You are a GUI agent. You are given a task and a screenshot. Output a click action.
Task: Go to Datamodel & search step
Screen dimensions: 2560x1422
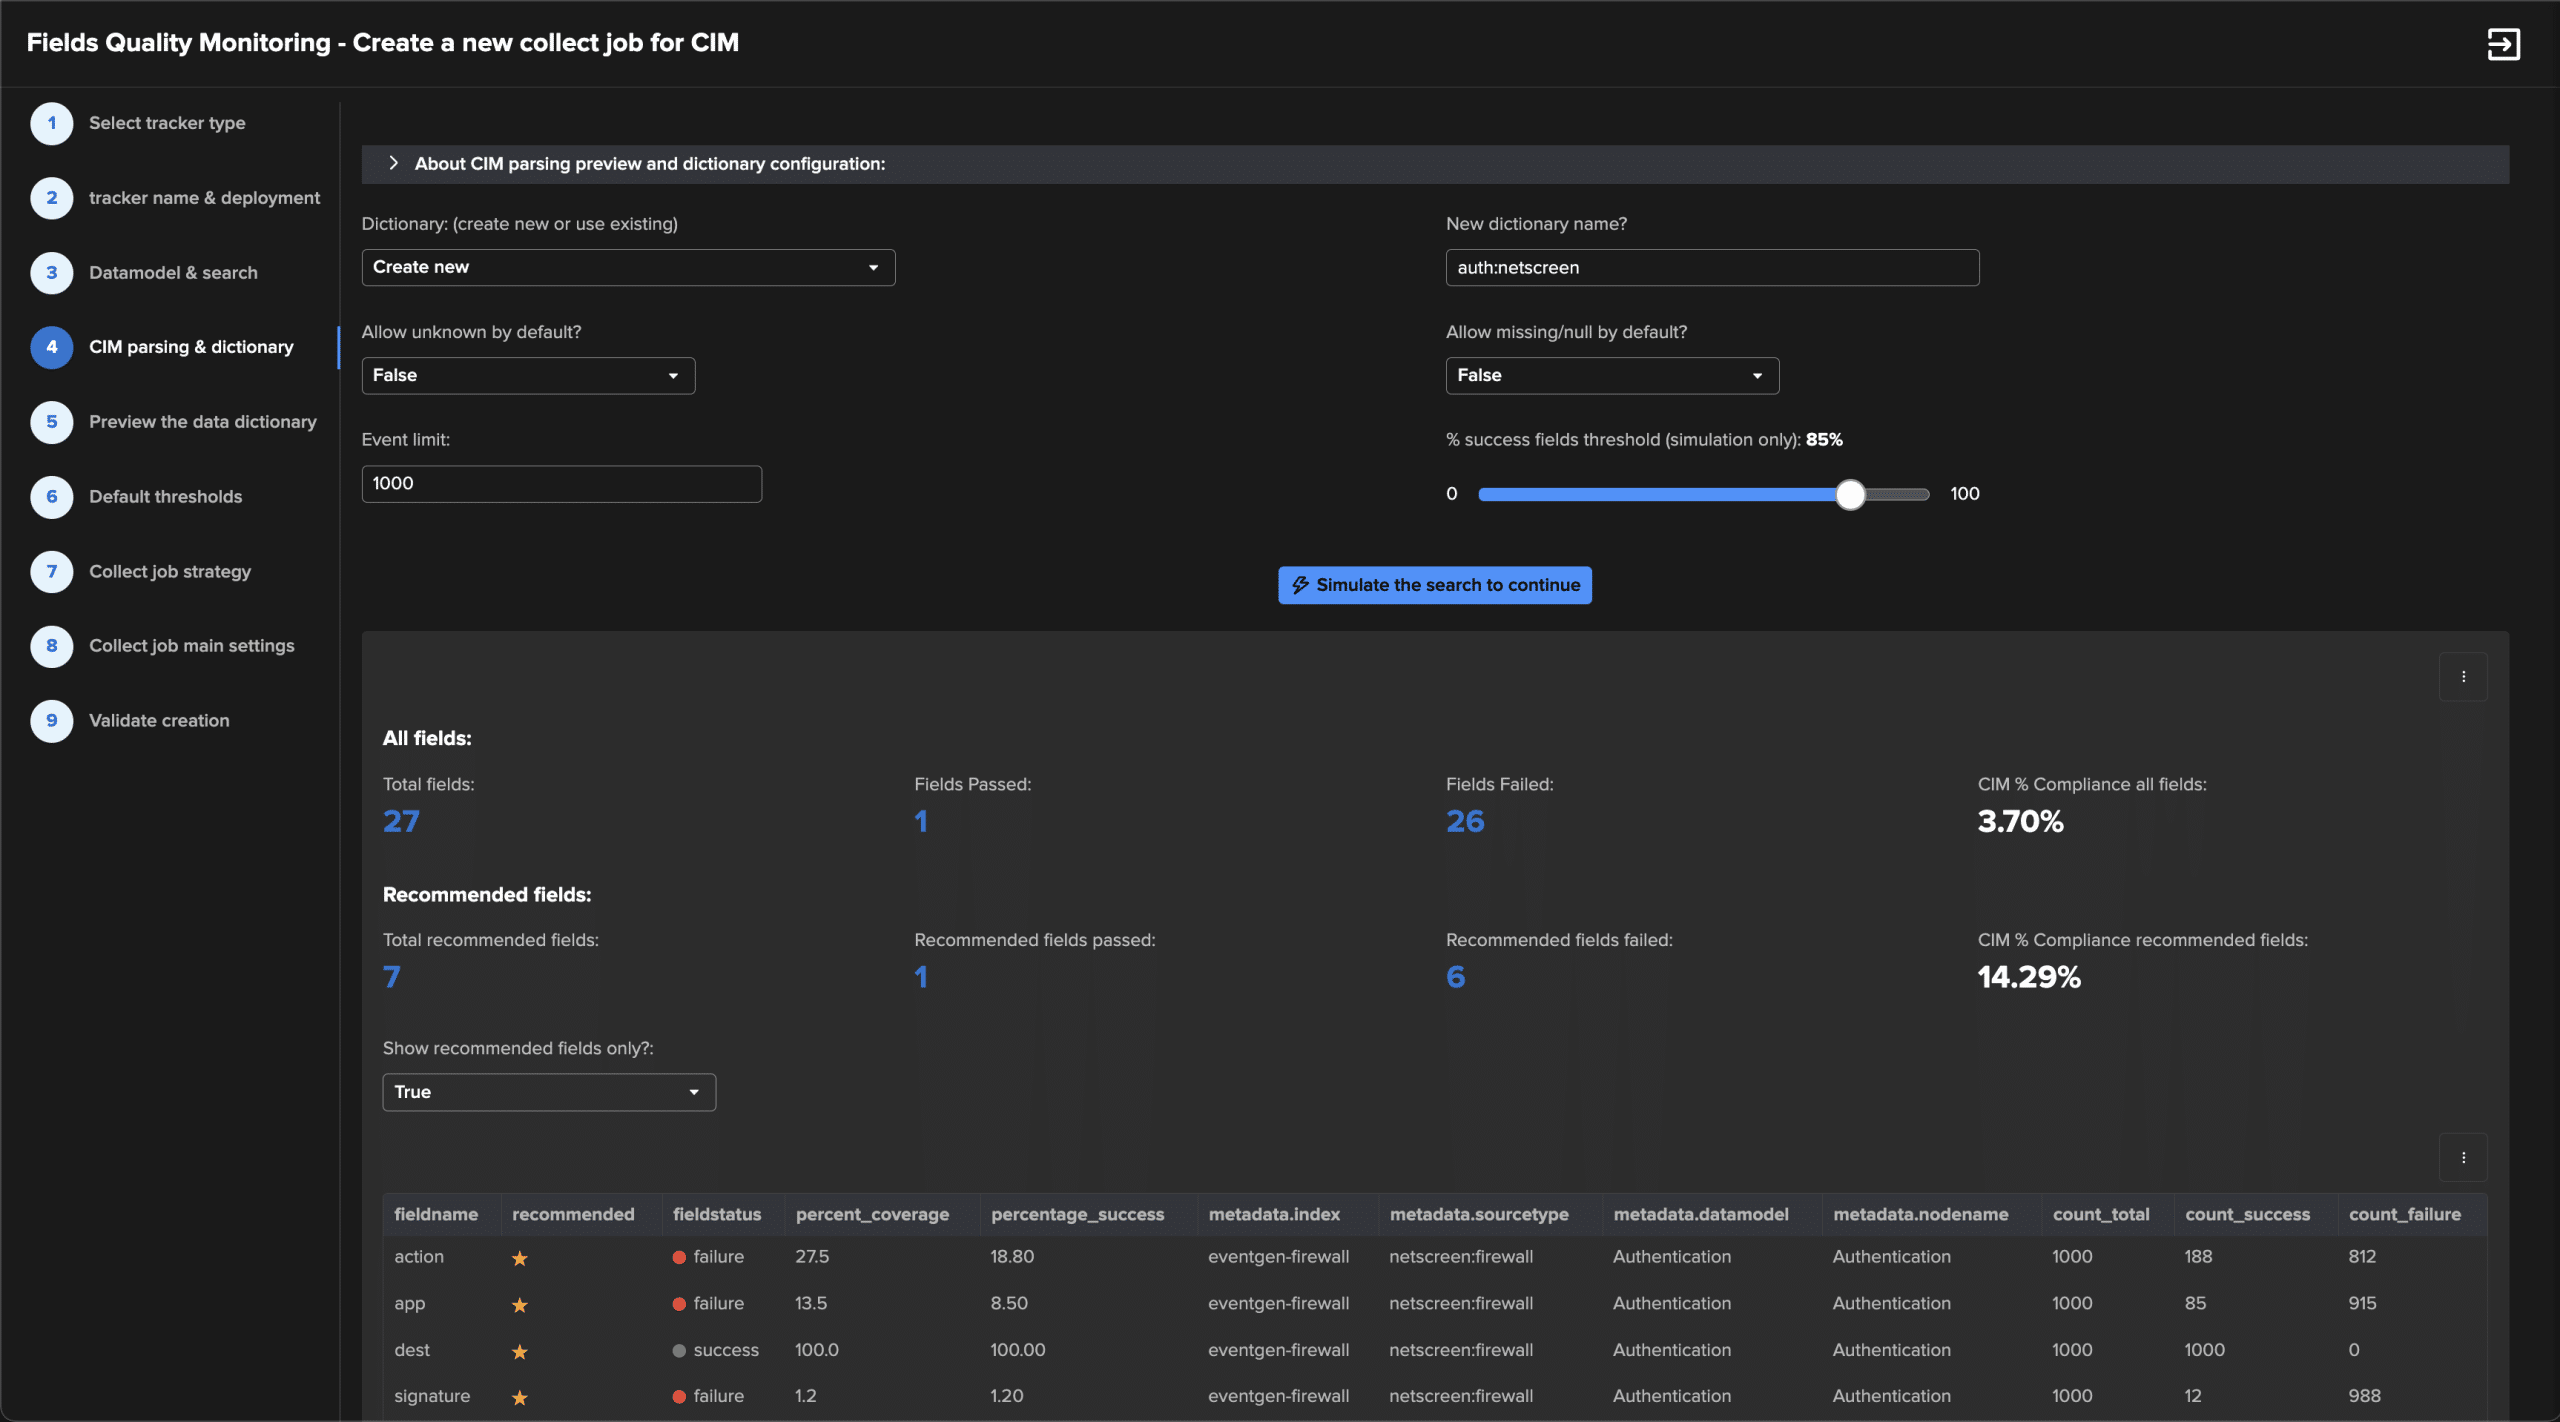tap(172, 273)
